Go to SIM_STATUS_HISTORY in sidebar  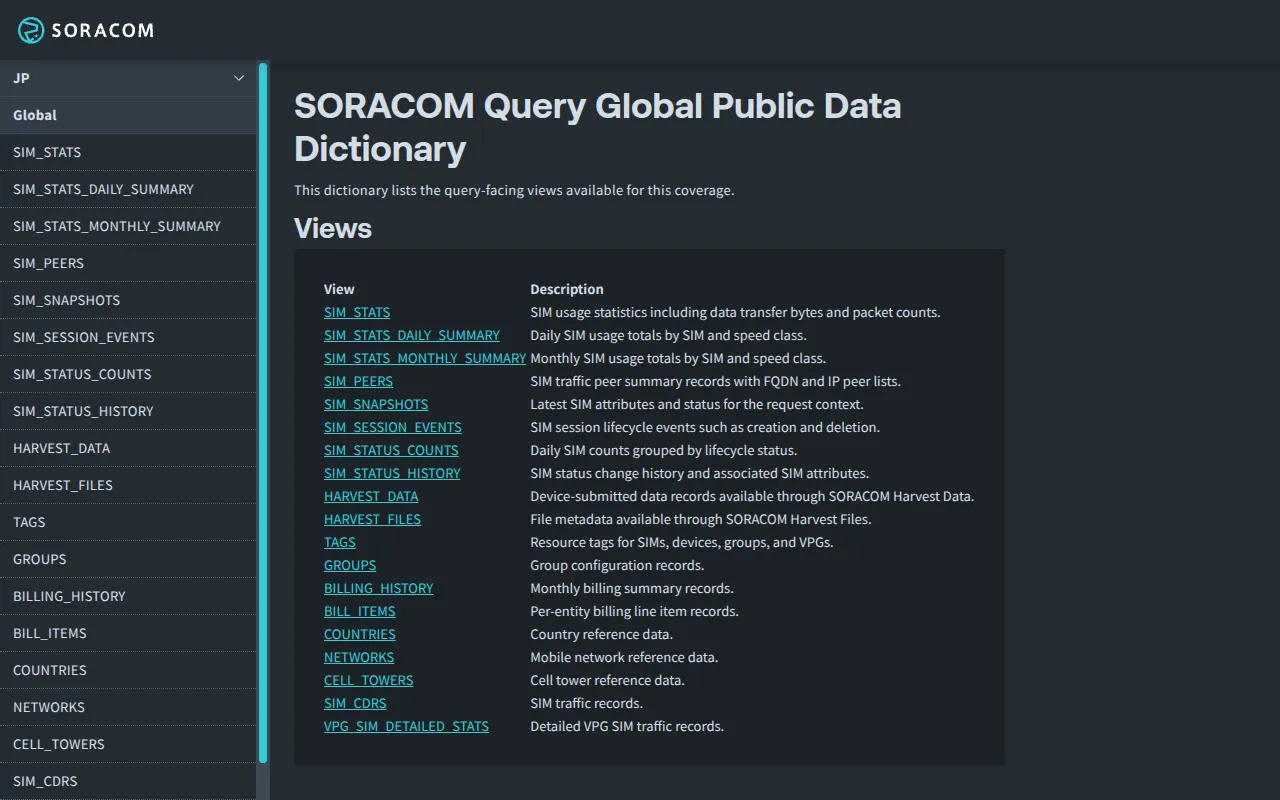pyautogui.click(x=128, y=411)
